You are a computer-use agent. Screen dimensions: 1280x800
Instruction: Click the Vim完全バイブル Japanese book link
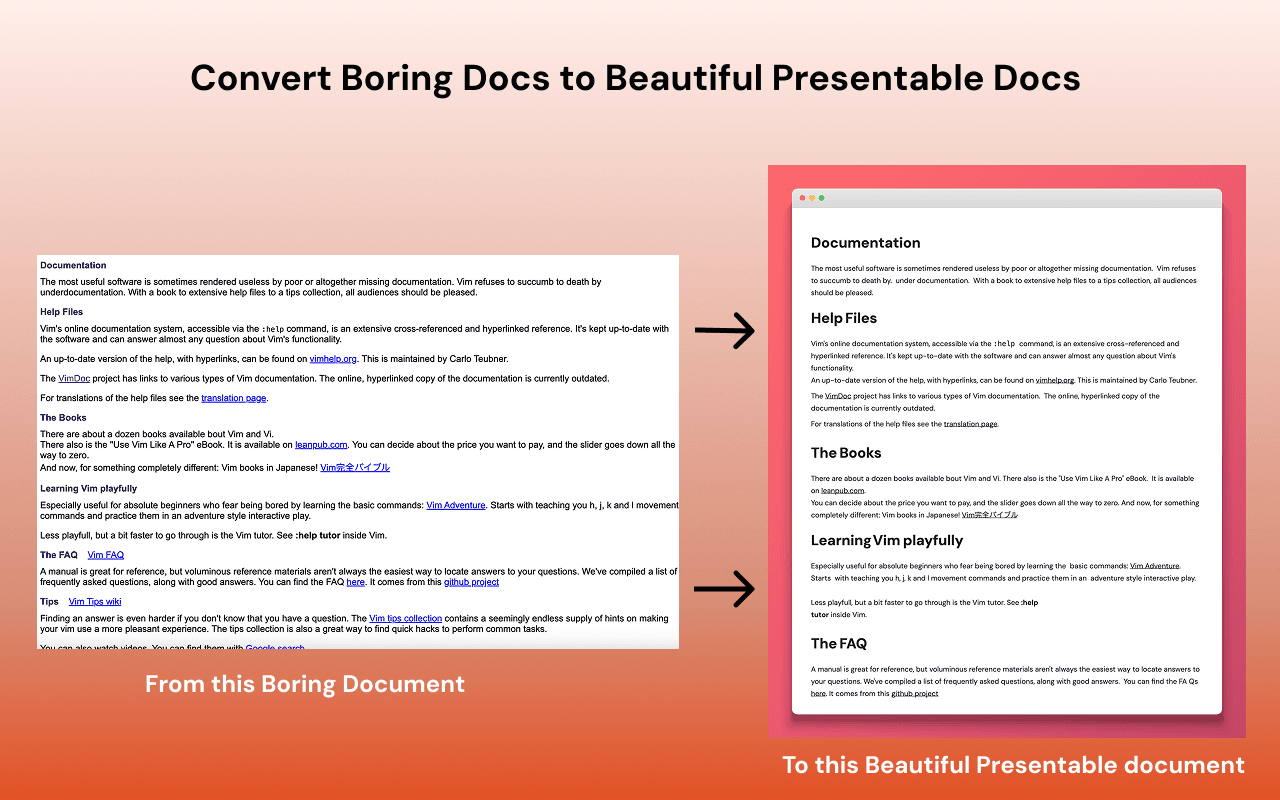[x=355, y=467]
